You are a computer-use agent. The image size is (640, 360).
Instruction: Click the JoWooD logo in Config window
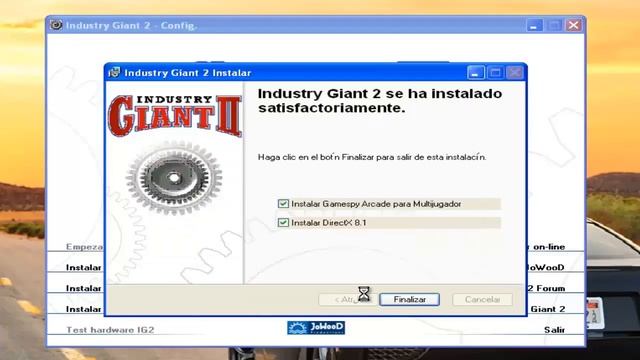[316, 327]
